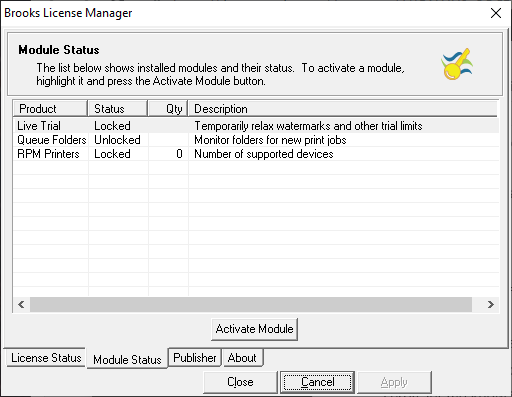Viewport: 512px width, 397px height.
Task: Click the Activate Module button
Action: pos(254,329)
